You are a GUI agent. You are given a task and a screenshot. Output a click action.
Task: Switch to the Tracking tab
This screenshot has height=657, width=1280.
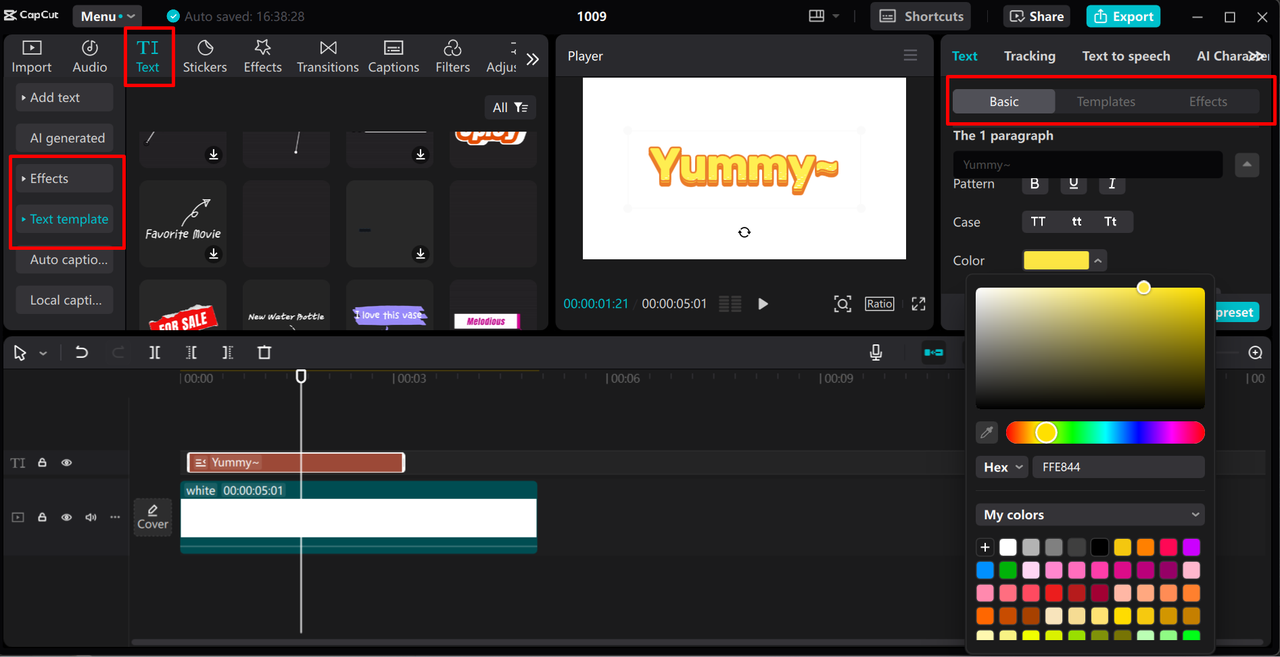(1030, 56)
